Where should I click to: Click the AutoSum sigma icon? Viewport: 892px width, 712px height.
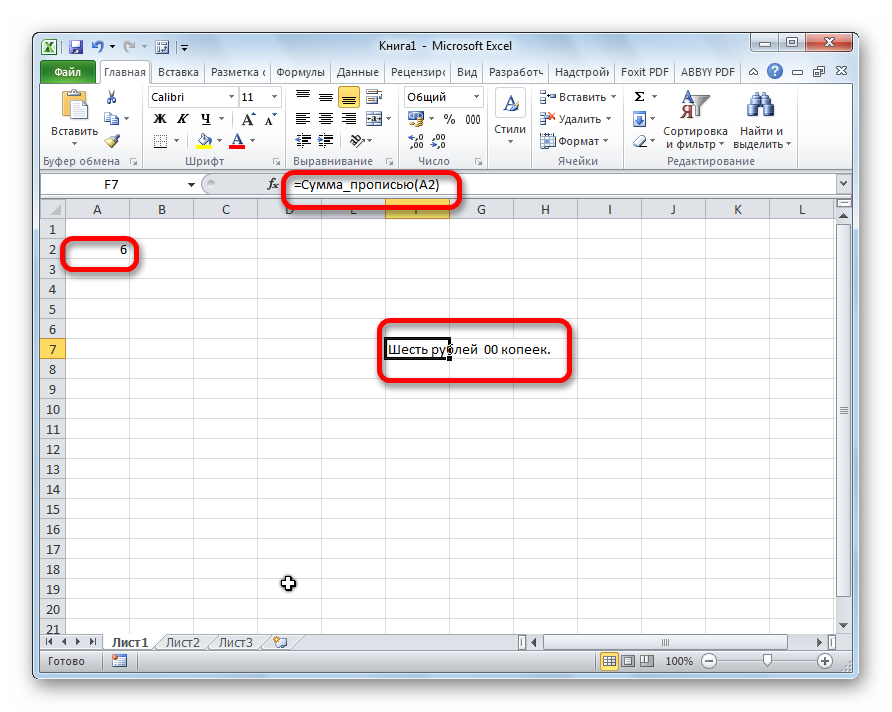pyautogui.click(x=639, y=97)
